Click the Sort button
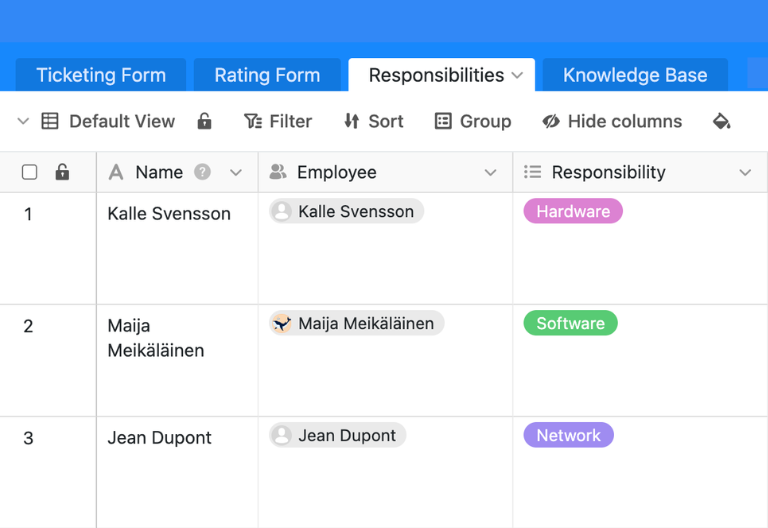Image resolution: width=768 pixels, height=528 pixels. [373, 121]
